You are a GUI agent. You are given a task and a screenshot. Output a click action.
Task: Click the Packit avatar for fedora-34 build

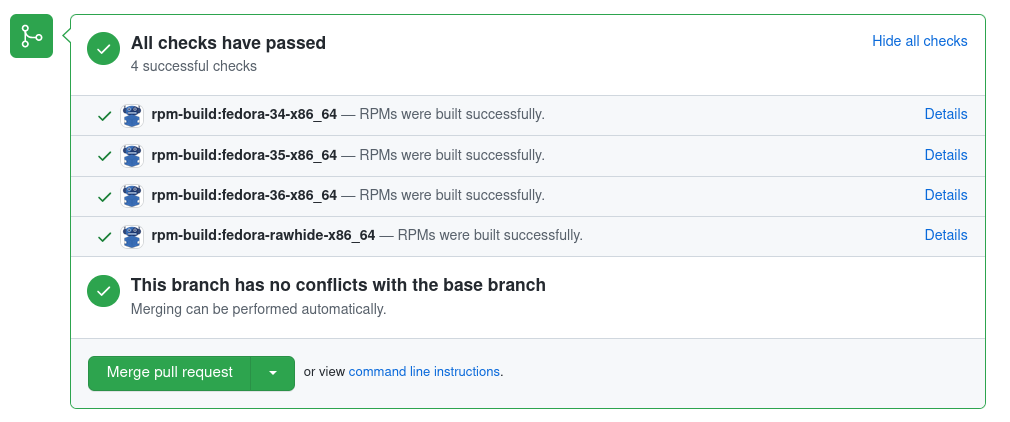tap(132, 115)
